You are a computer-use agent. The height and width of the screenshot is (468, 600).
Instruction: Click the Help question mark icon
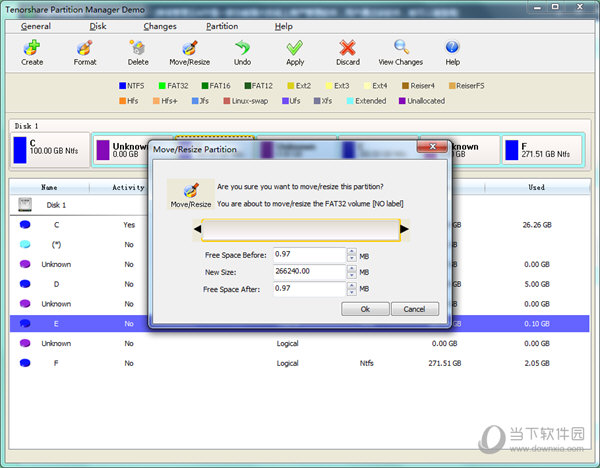452,47
